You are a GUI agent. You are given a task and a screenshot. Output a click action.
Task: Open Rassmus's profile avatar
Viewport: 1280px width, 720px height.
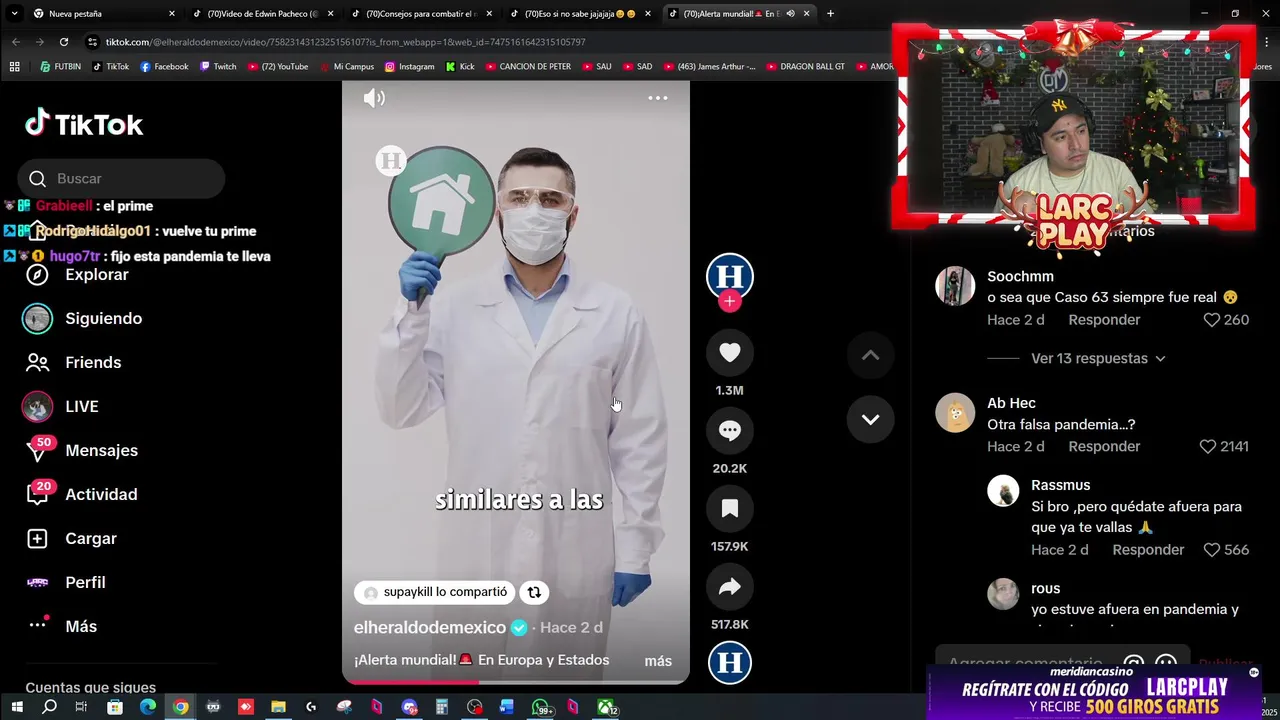pos(1003,490)
